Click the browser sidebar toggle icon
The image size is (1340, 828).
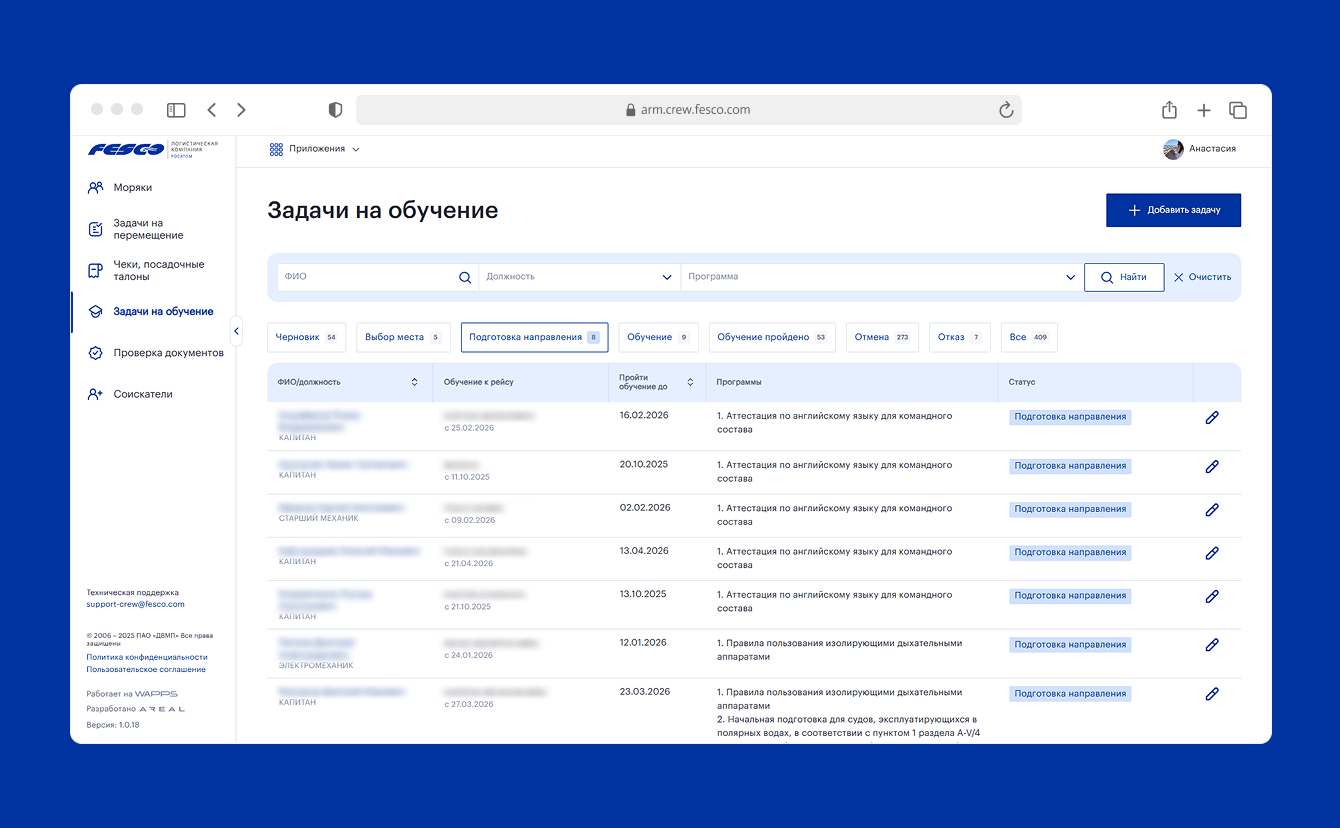click(x=176, y=110)
